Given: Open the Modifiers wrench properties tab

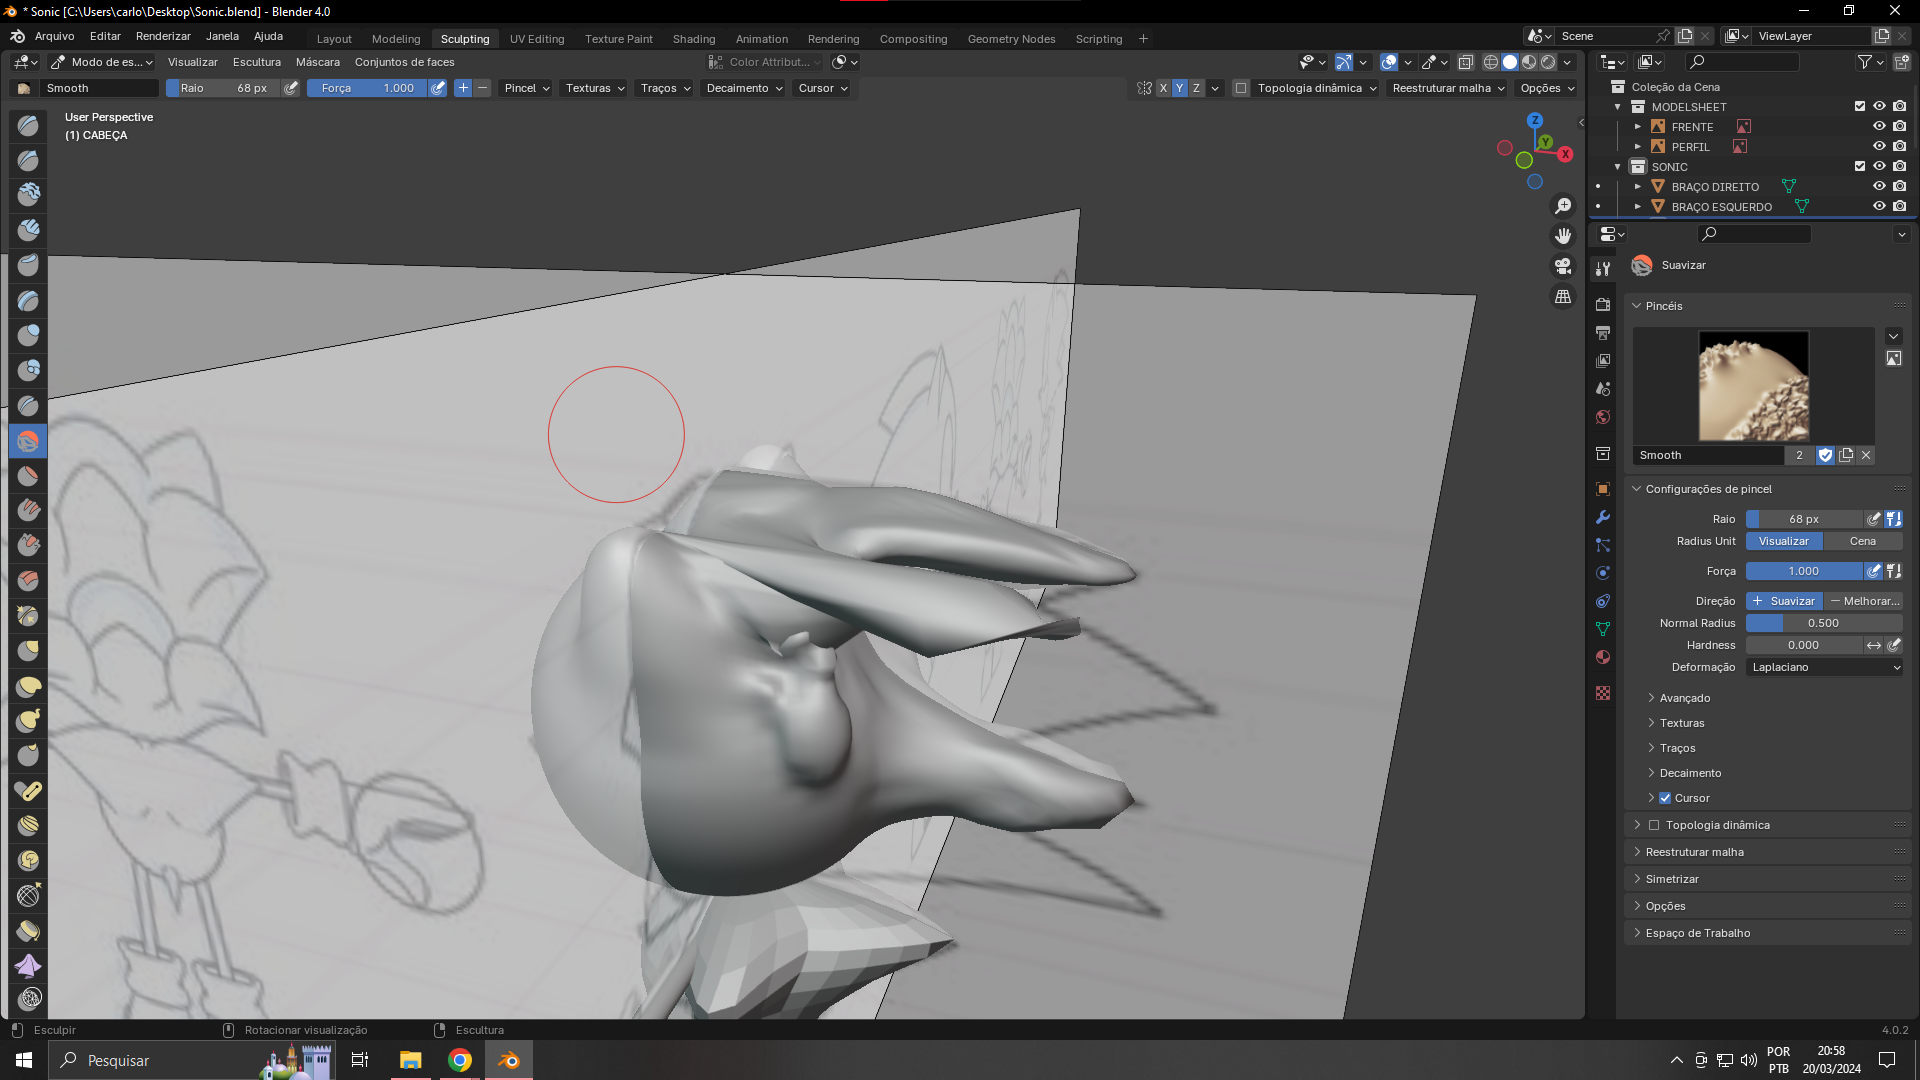Looking at the screenshot, I should click(x=1603, y=517).
